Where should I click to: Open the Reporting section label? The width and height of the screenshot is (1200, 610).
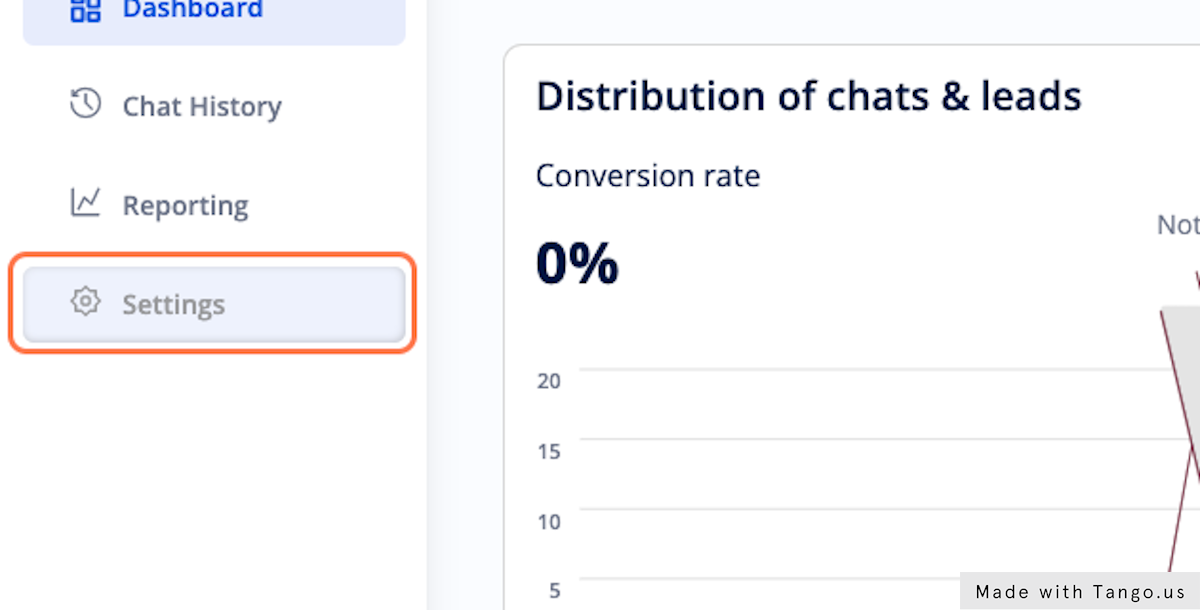click(185, 205)
